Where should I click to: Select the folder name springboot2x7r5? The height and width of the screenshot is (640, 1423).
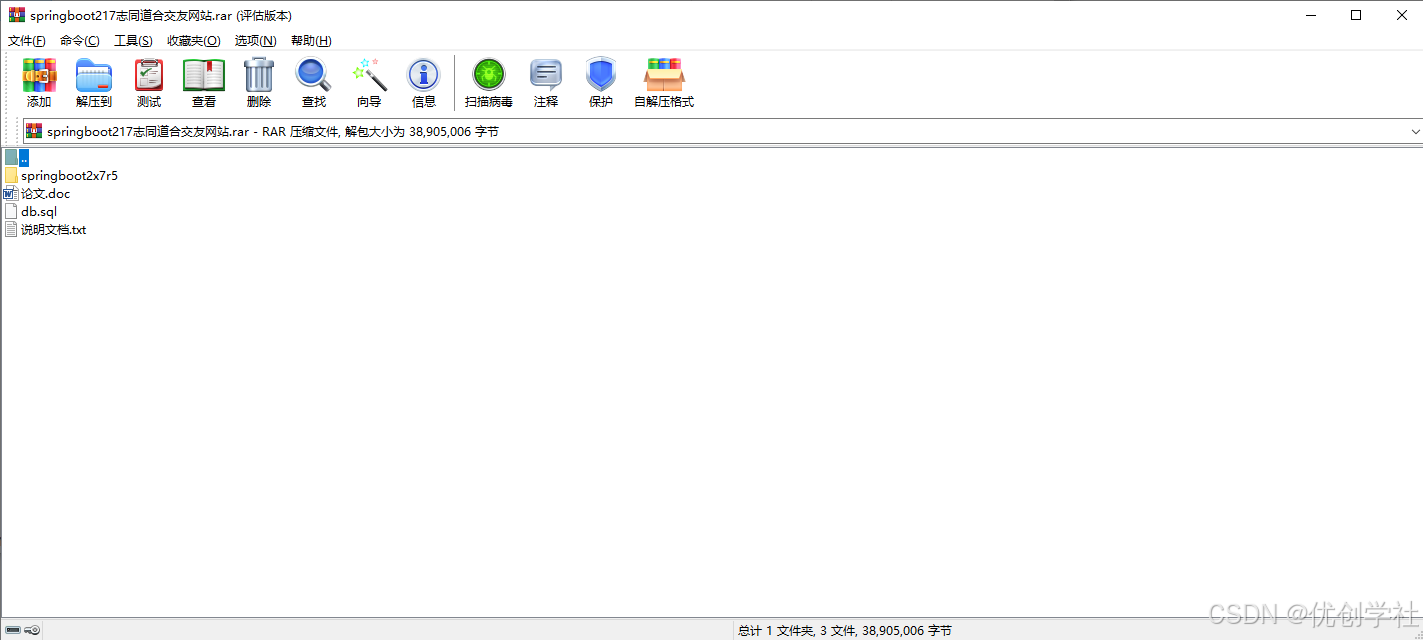coord(69,175)
